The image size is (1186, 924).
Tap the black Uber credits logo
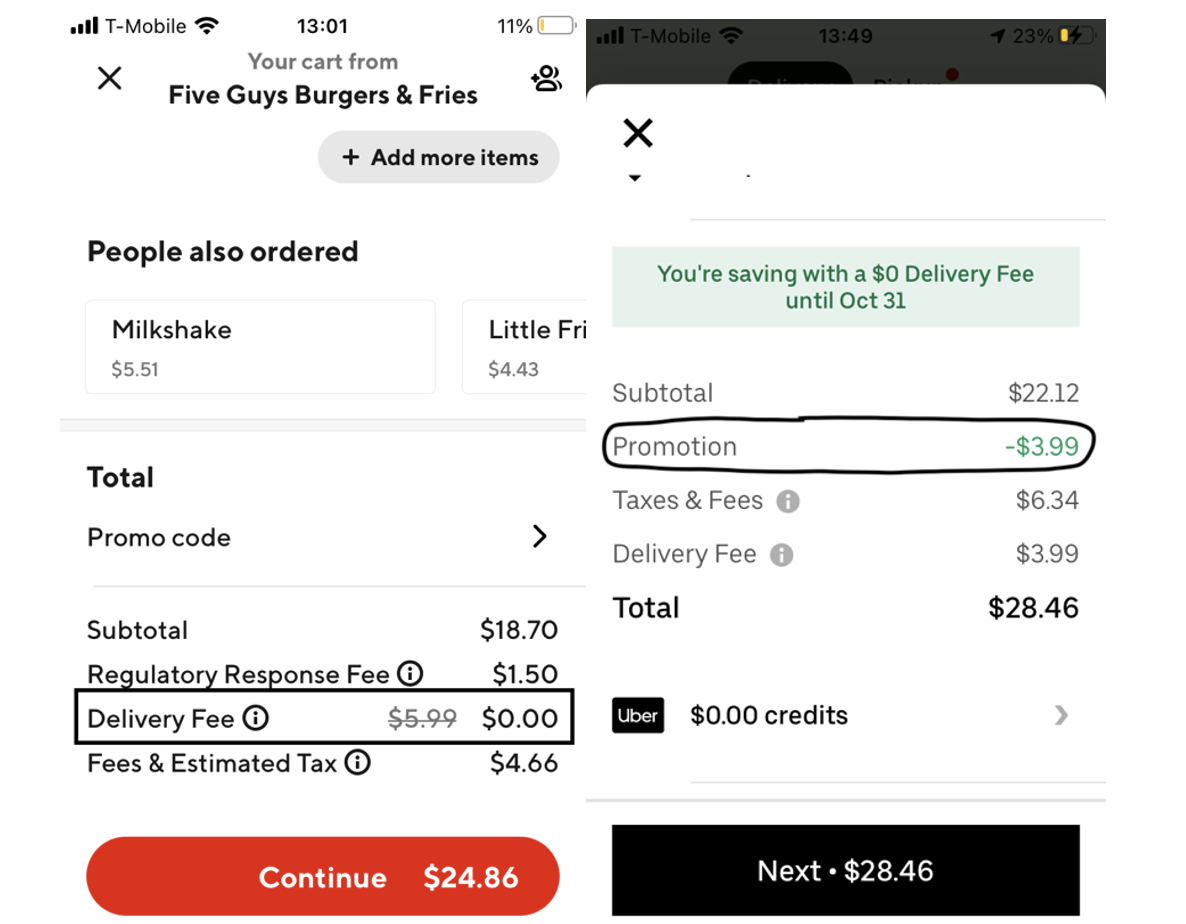pos(638,715)
